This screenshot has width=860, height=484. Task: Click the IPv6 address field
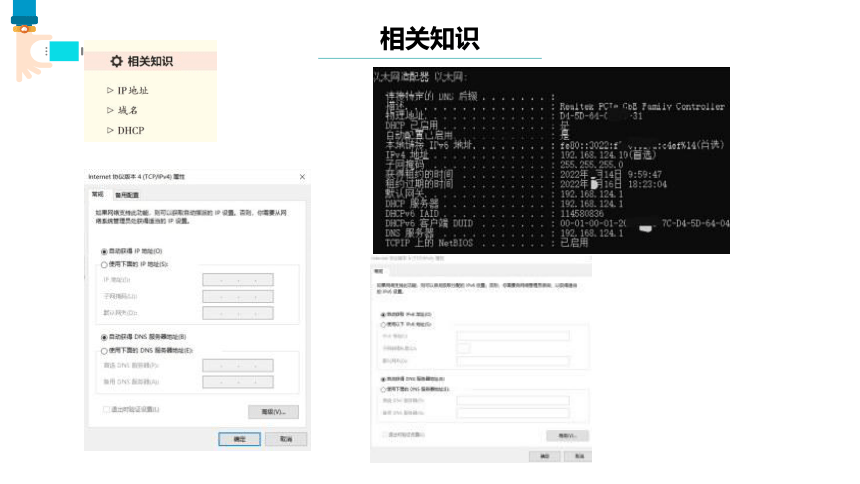pos(513,336)
